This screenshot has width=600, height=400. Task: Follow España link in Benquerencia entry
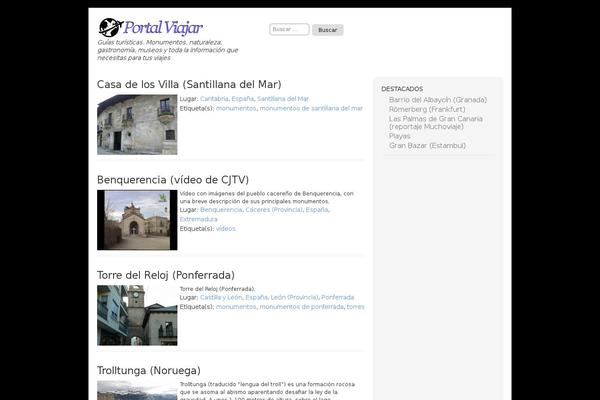317,210
